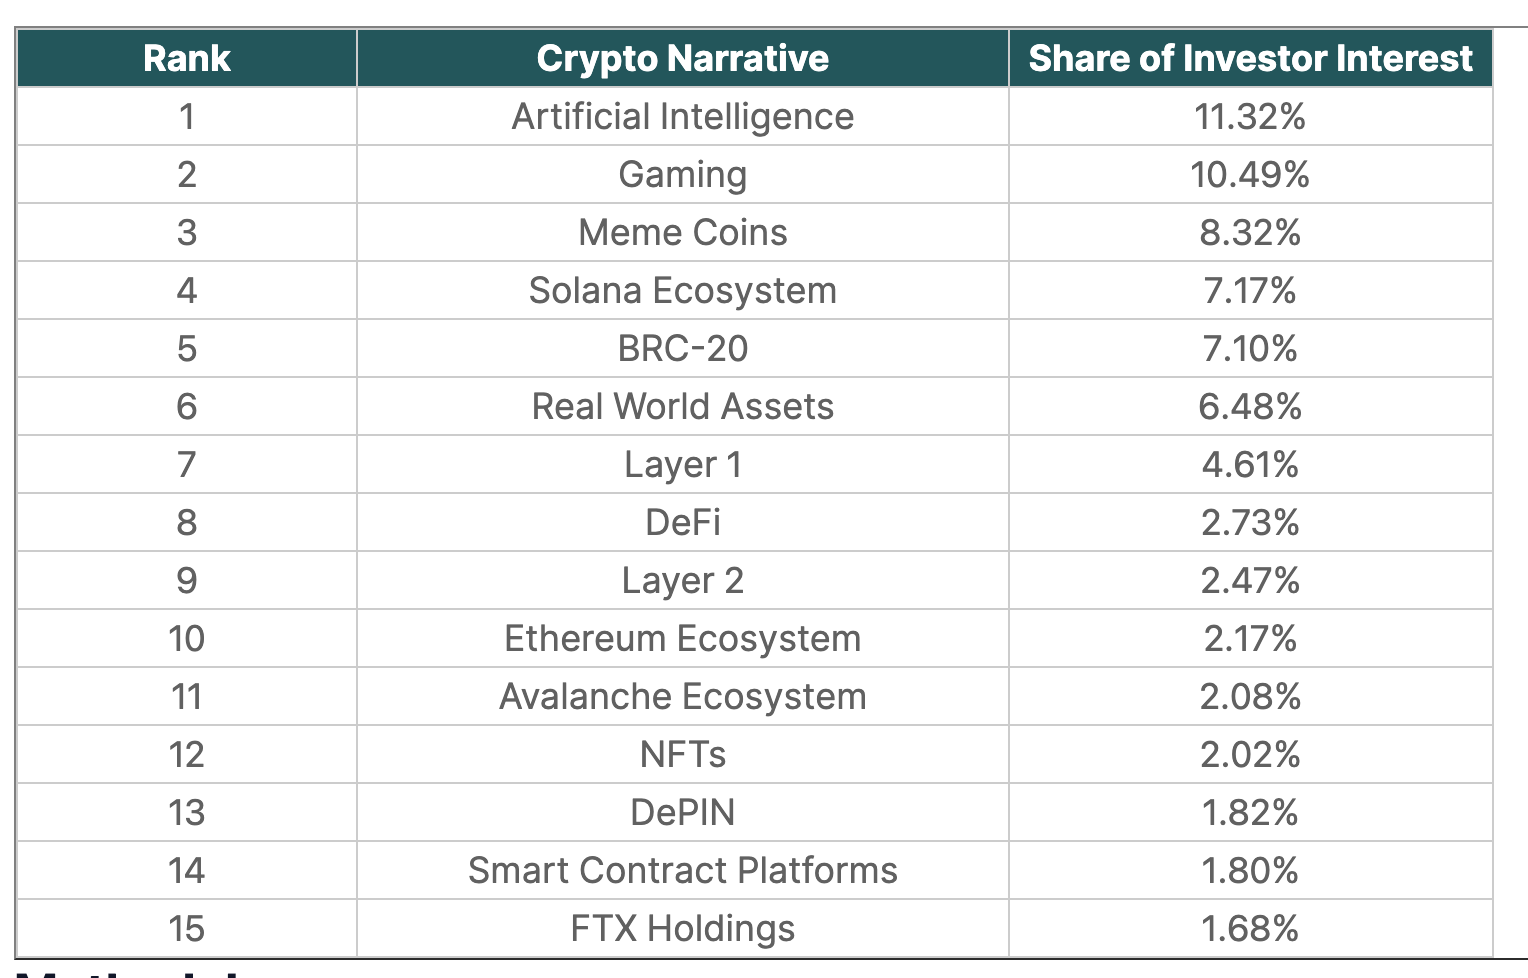The image size is (1528, 978).
Task: Click the Meme Coins cell
Action: pos(682,233)
